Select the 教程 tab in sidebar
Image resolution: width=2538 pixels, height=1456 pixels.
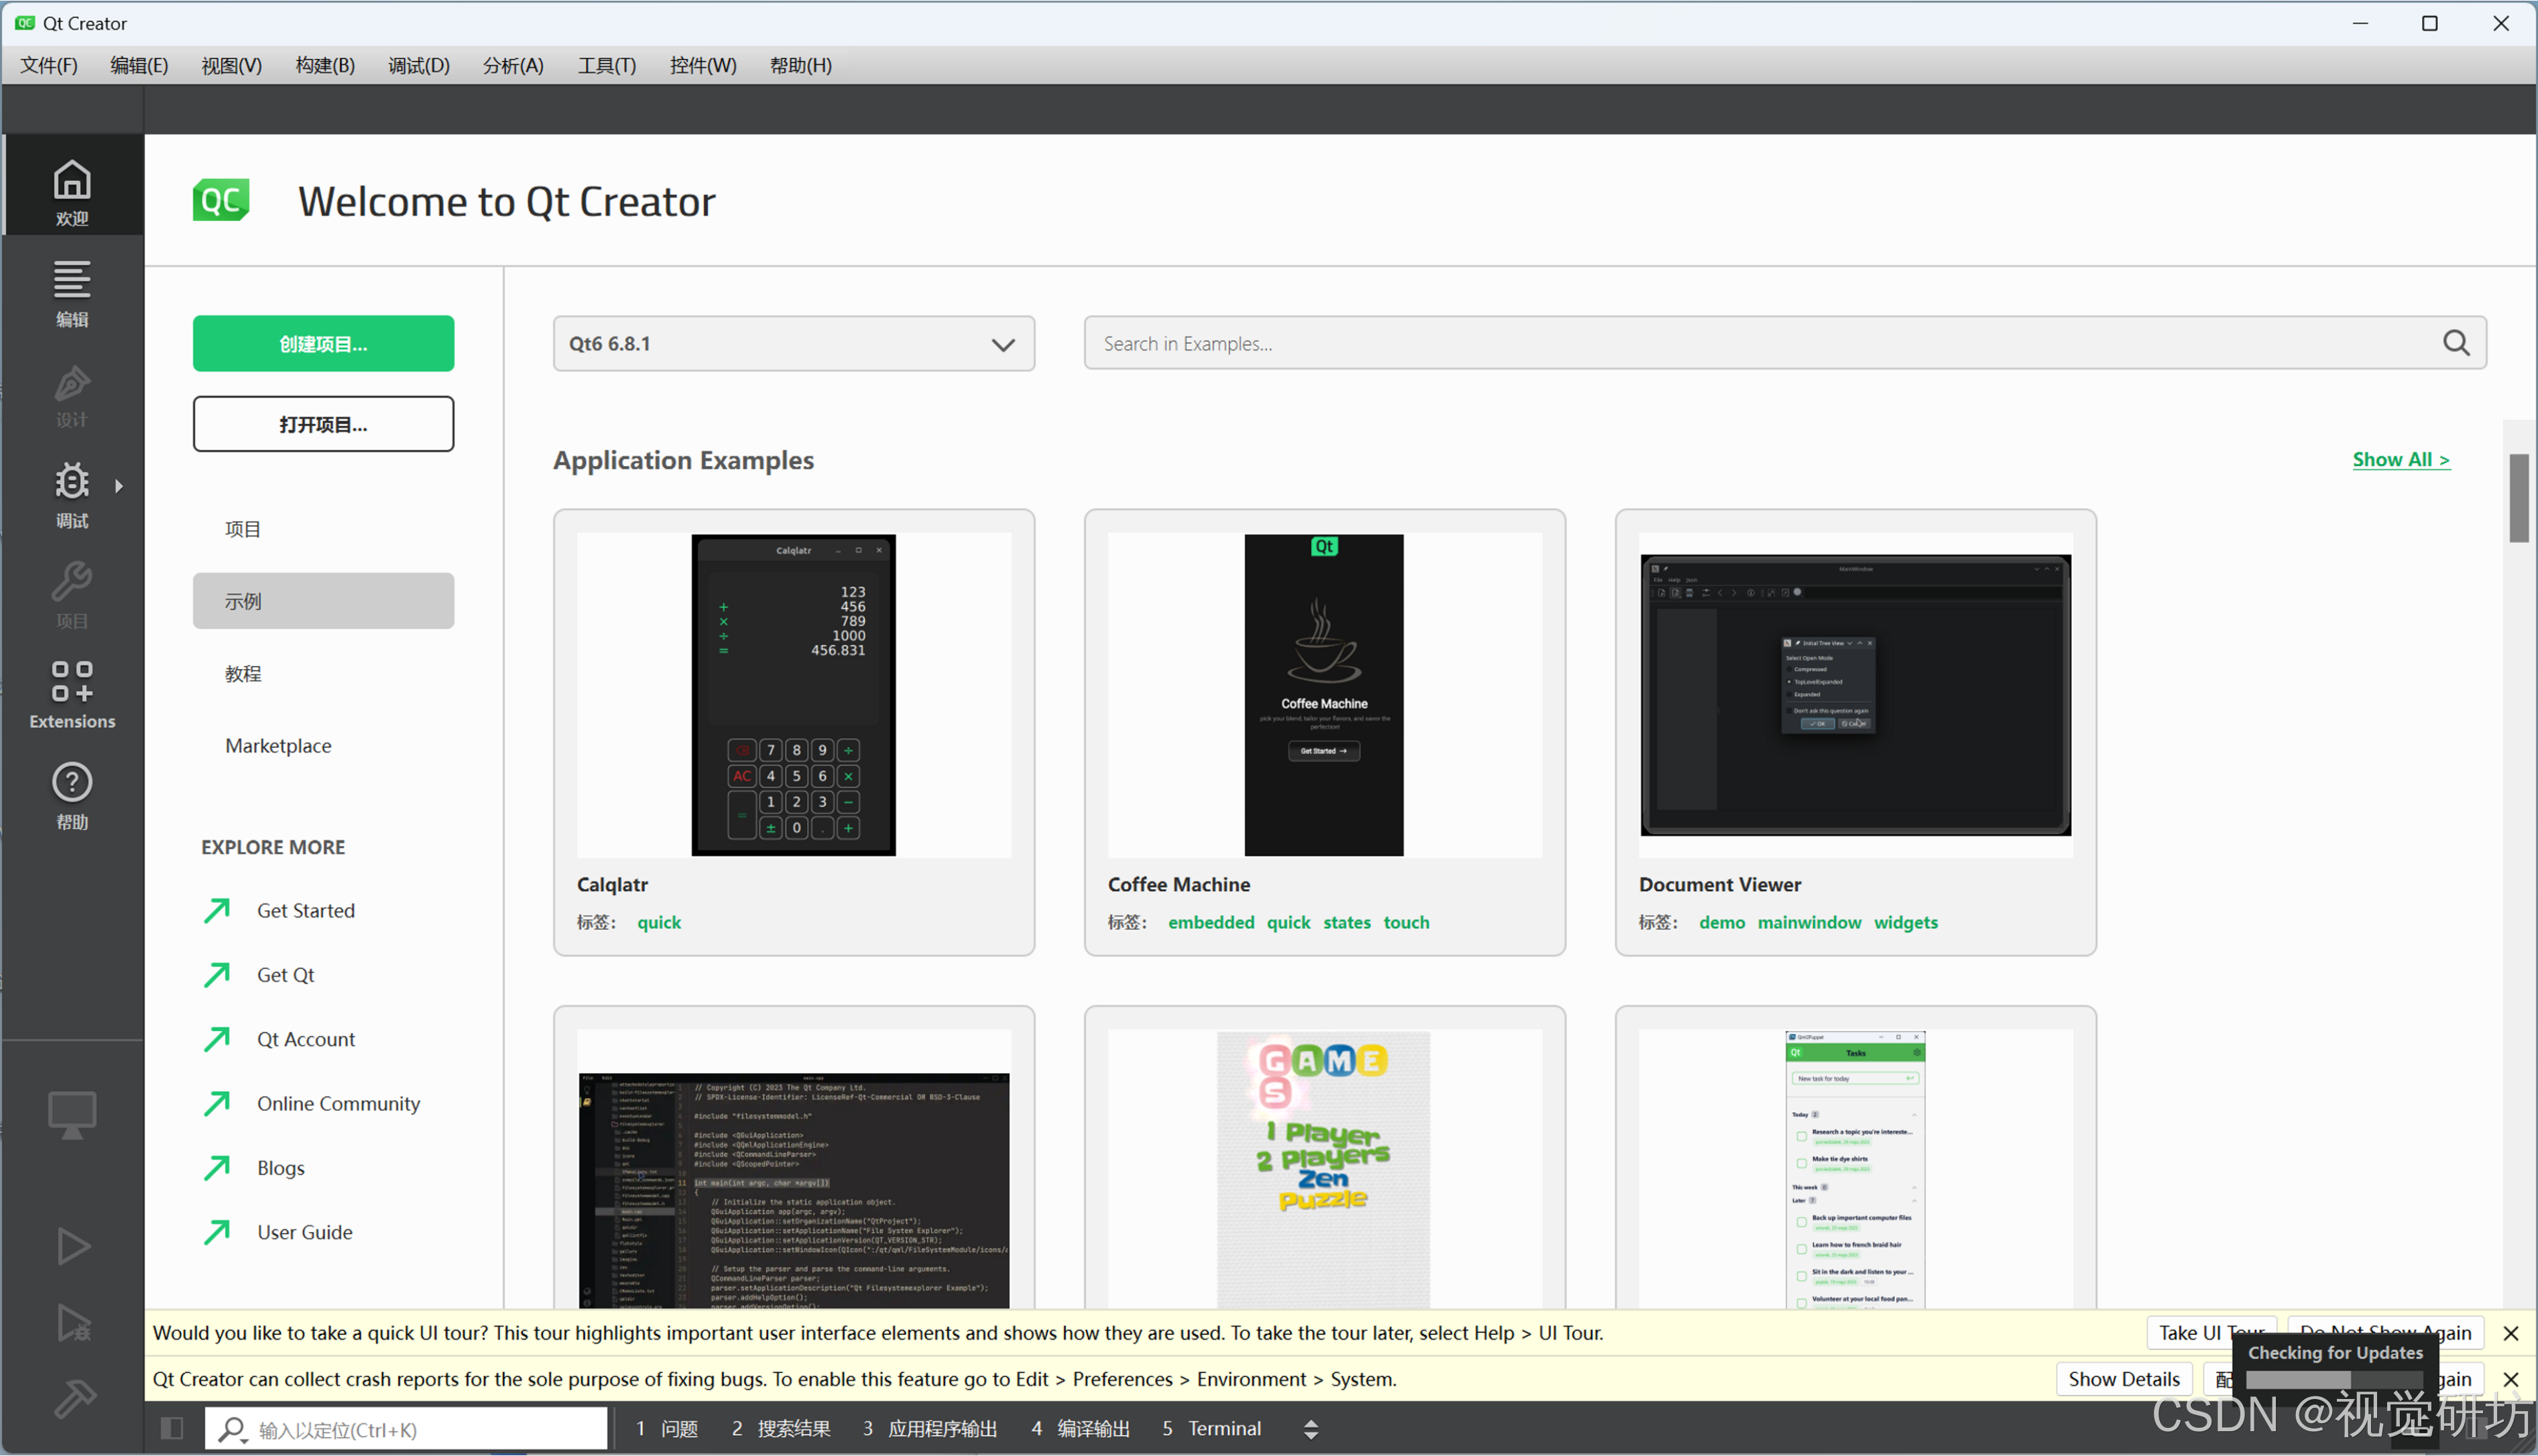(243, 673)
